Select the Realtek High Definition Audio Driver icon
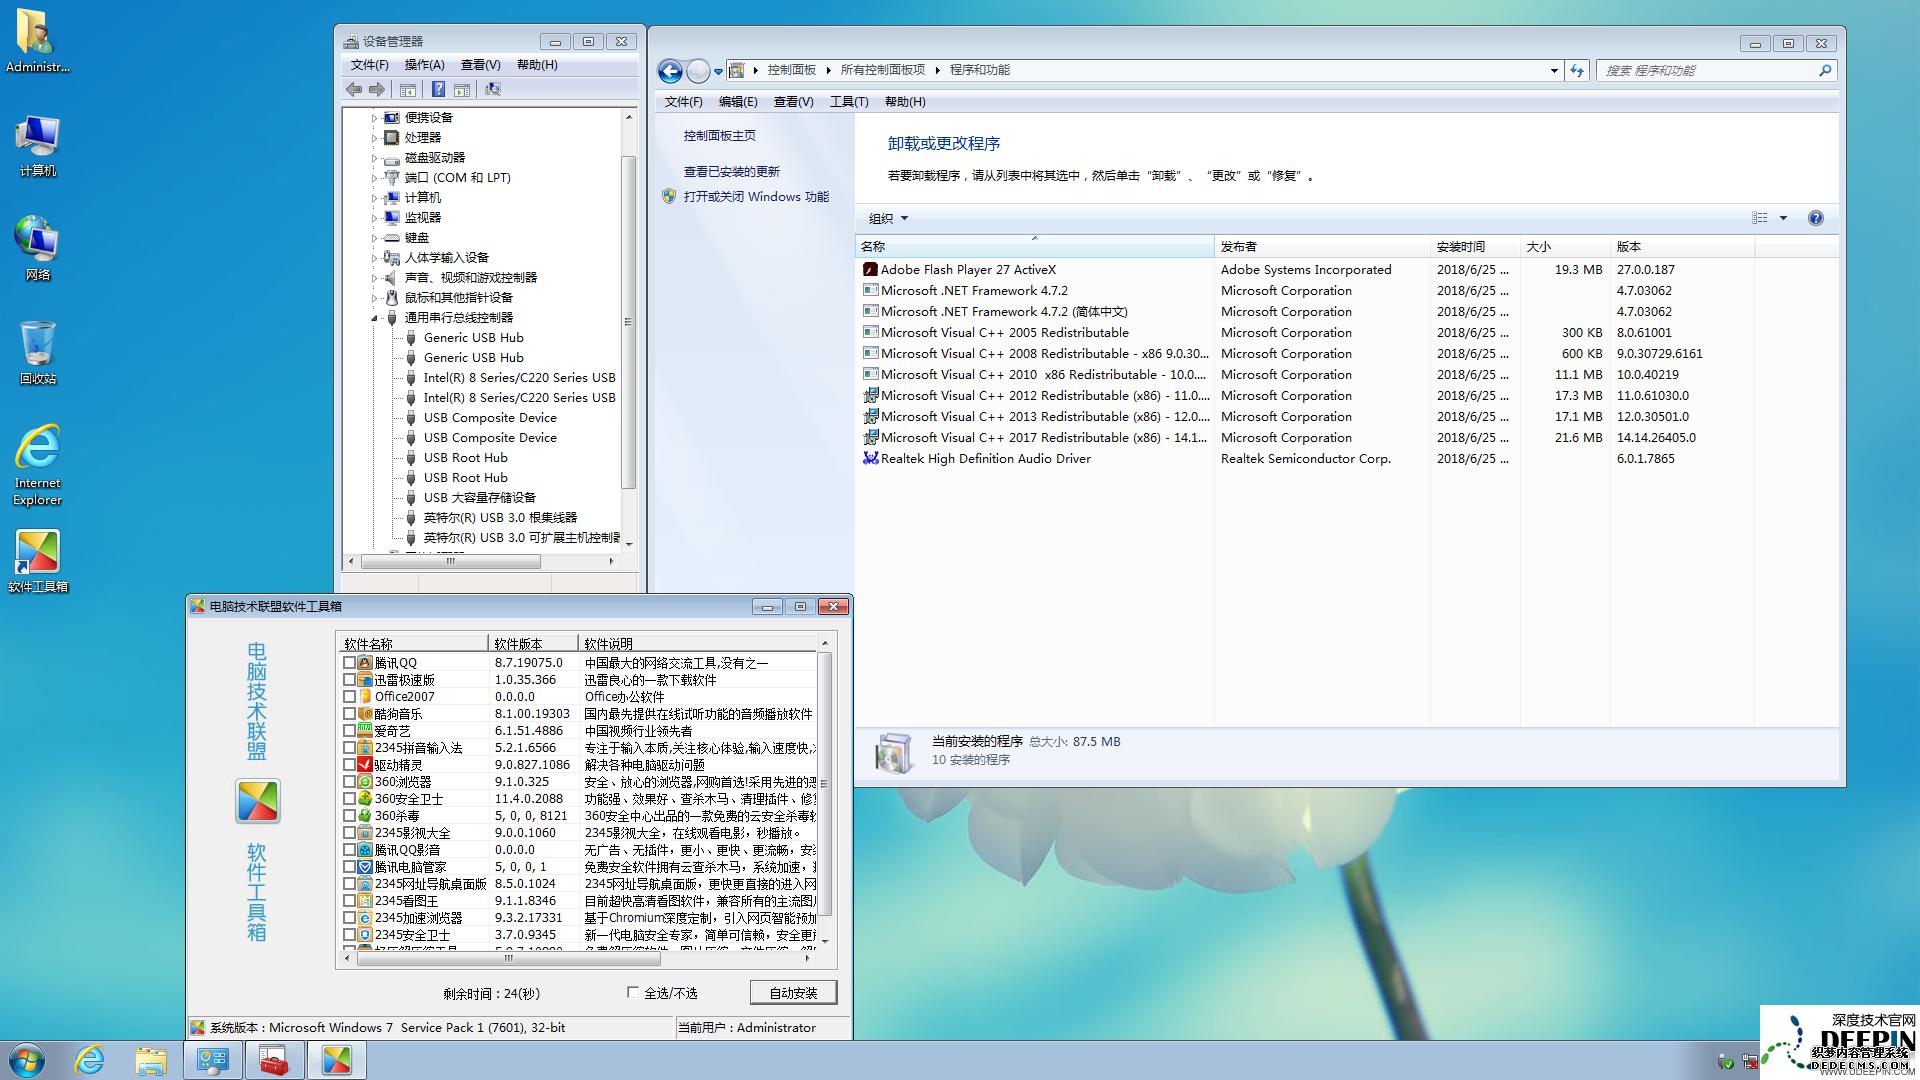This screenshot has width=1920, height=1080. (x=870, y=459)
